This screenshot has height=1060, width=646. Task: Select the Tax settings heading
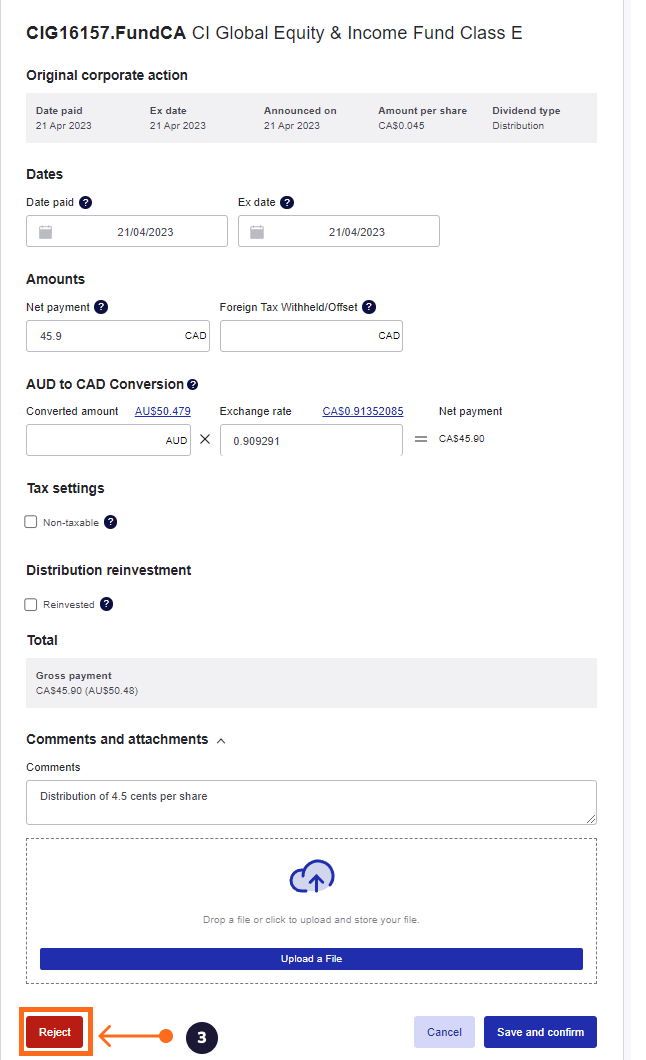(66, 488)
